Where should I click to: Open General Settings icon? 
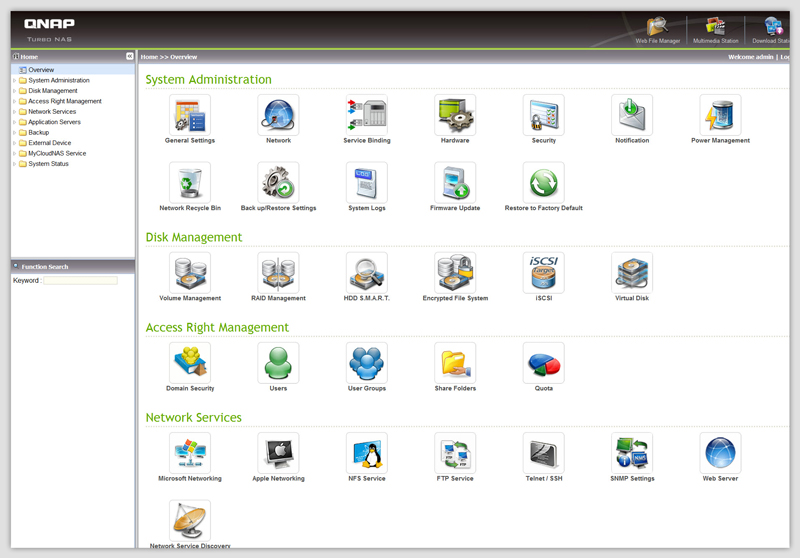point(190,115)
